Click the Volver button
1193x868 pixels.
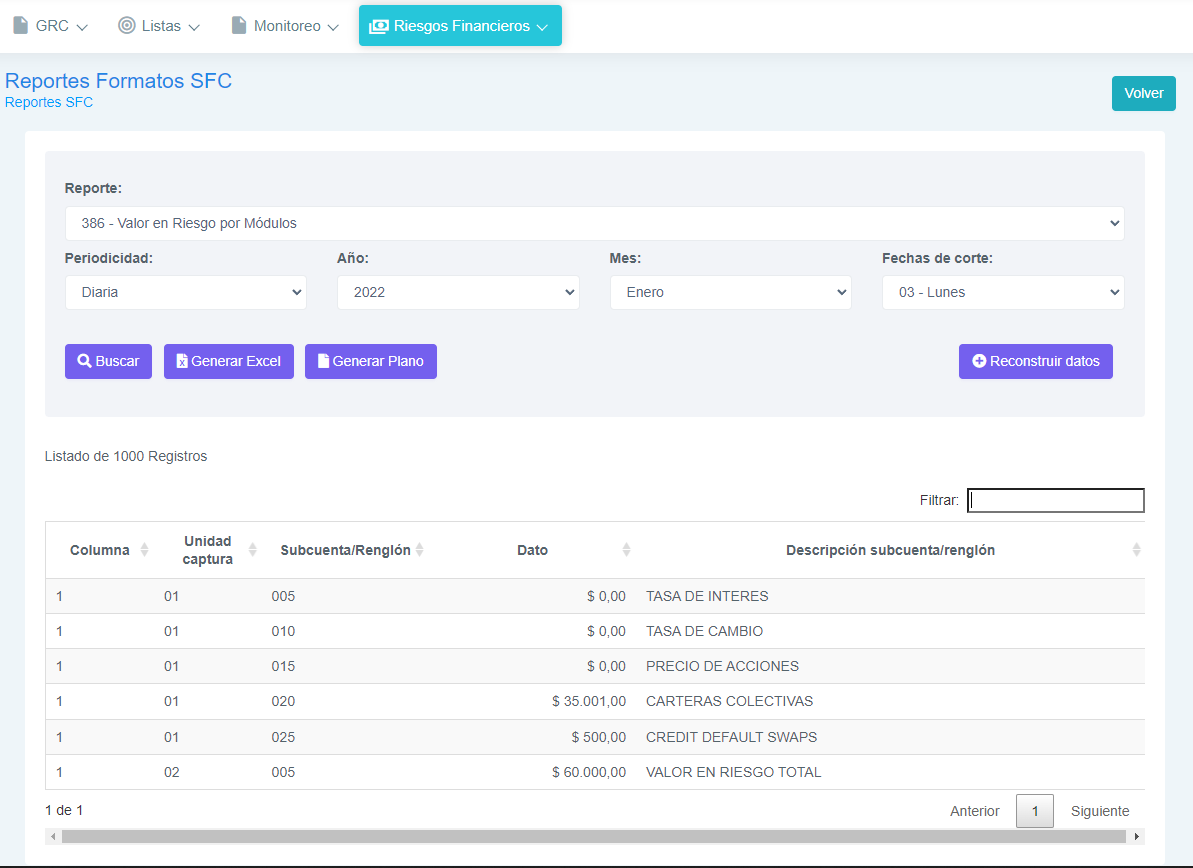1144,94
